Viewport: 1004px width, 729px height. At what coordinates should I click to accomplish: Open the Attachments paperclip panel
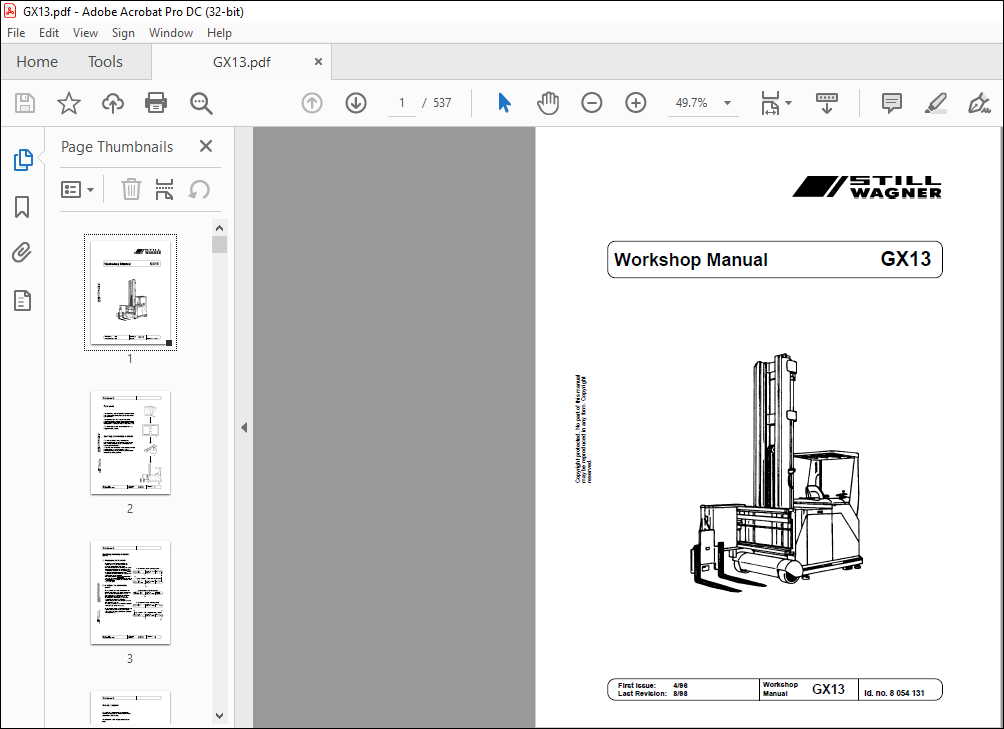(x=22, y=253)
